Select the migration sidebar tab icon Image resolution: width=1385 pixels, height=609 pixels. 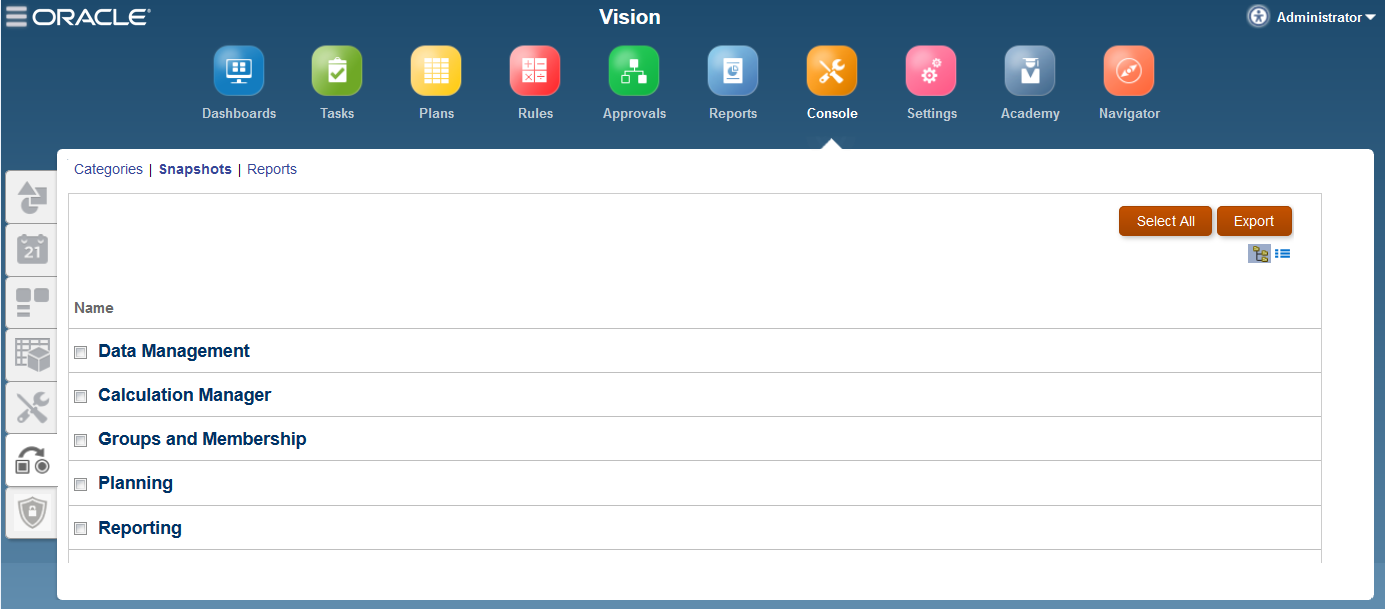tap(32, 460)
